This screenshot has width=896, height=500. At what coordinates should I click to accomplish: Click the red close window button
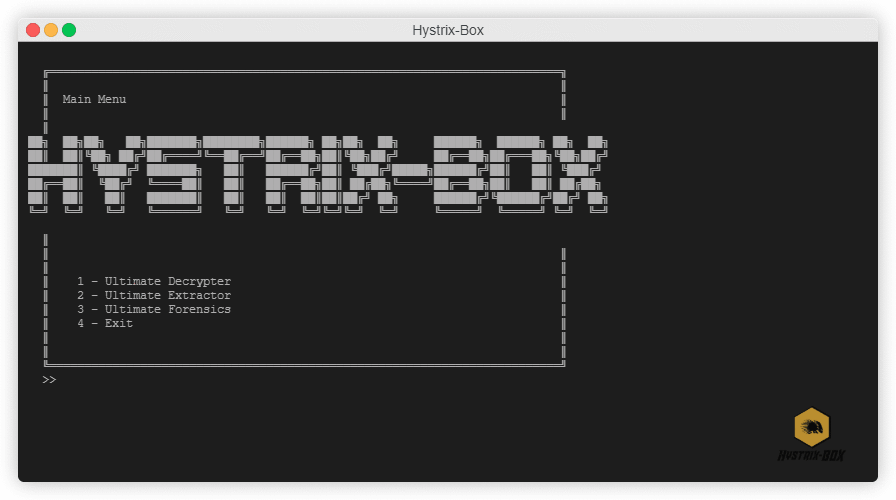pos(33,30)
